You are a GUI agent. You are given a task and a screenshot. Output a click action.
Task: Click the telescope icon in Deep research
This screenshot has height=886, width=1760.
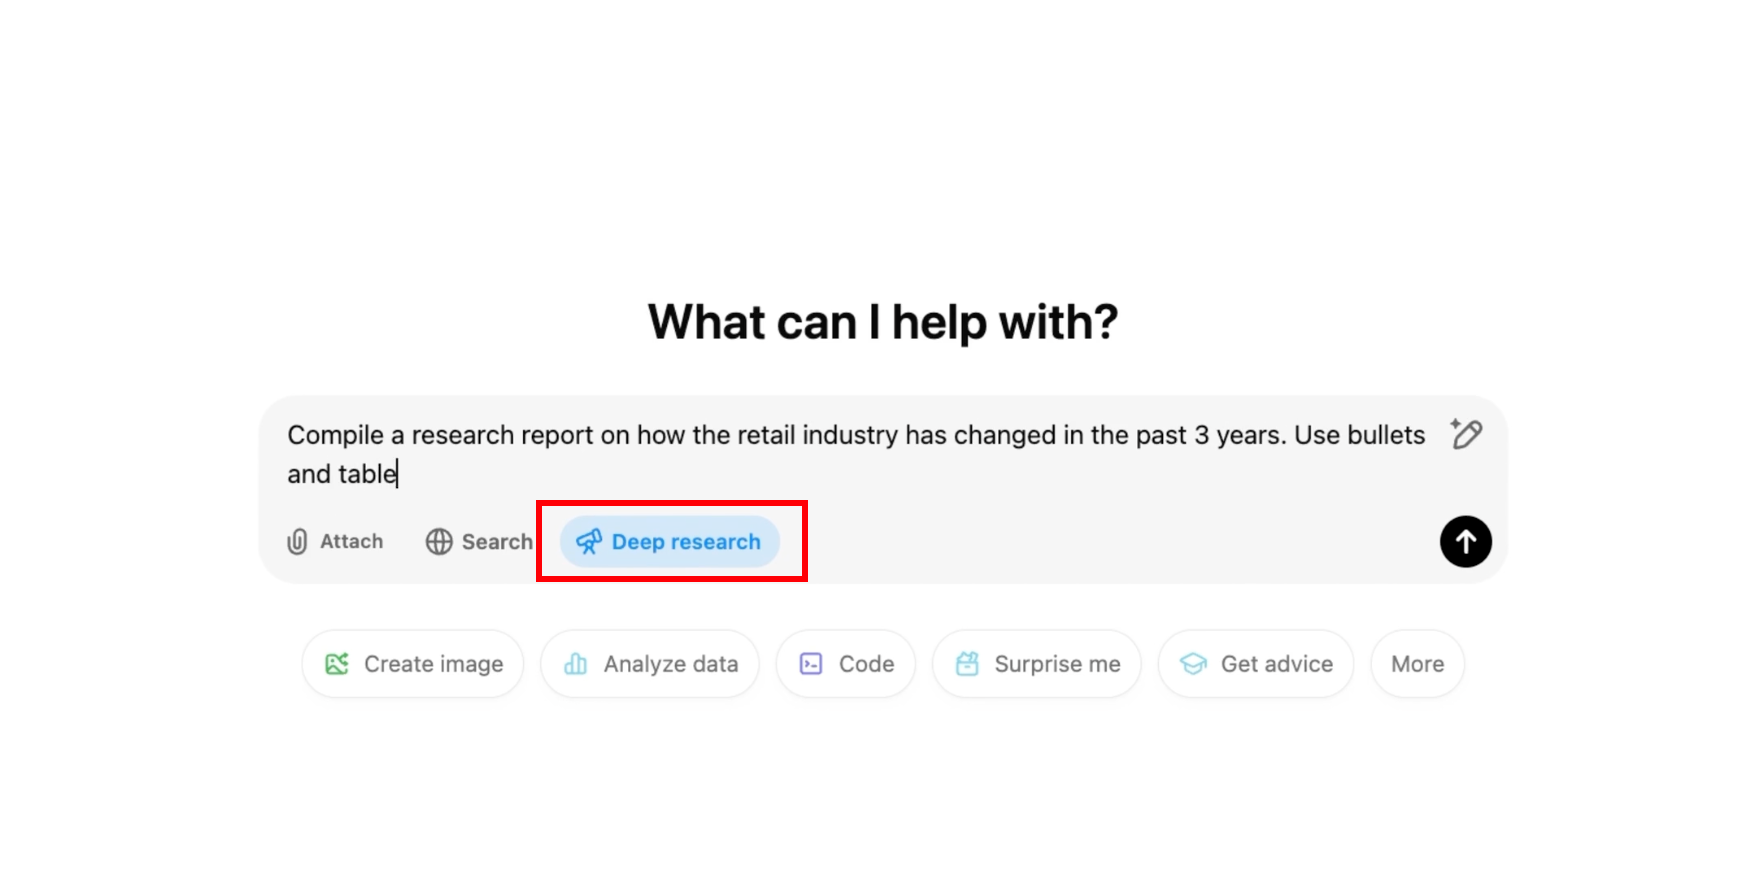(x=589, y=542)
